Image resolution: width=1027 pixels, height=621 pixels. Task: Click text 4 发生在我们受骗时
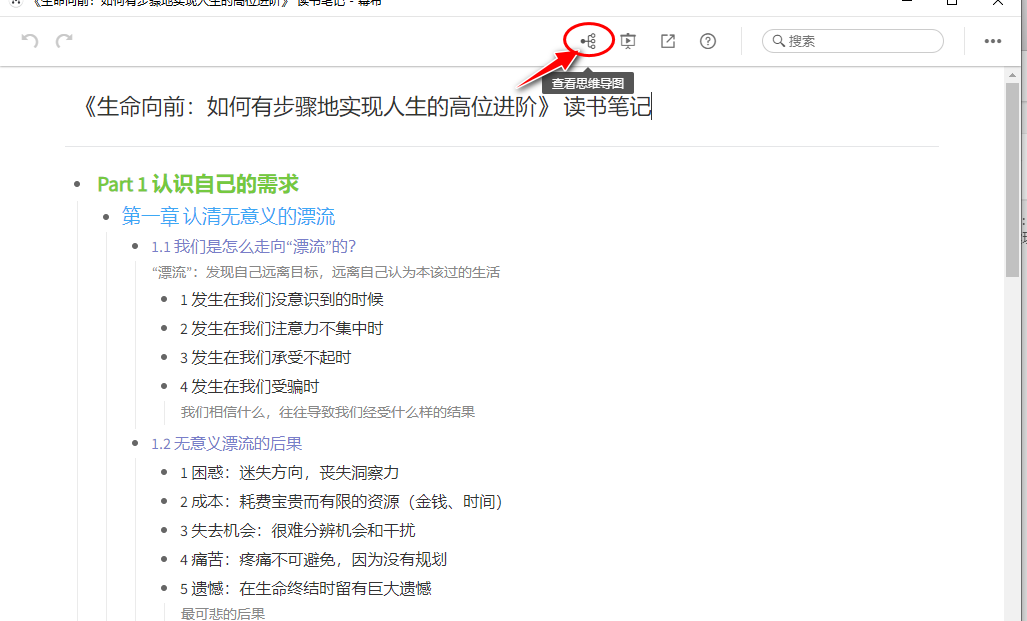[x=250, y=386]
